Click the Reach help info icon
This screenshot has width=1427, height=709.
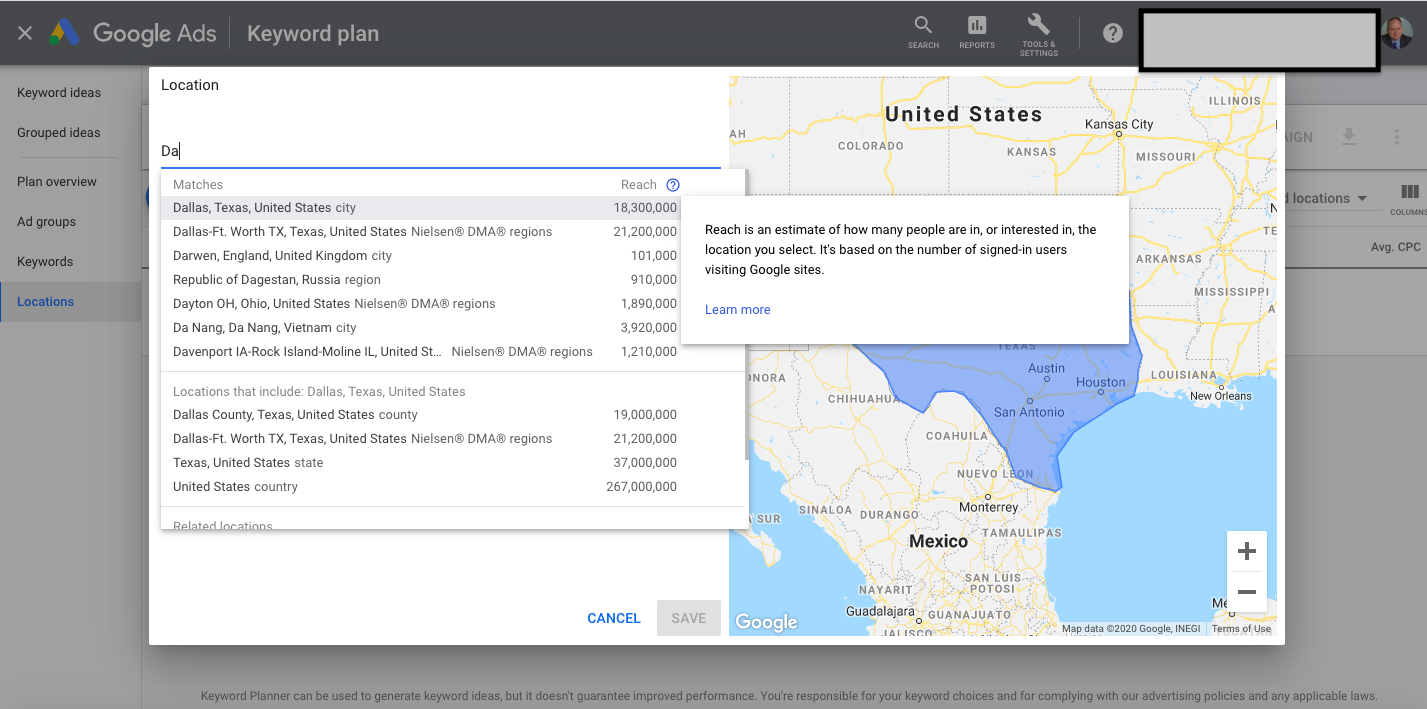673,185
